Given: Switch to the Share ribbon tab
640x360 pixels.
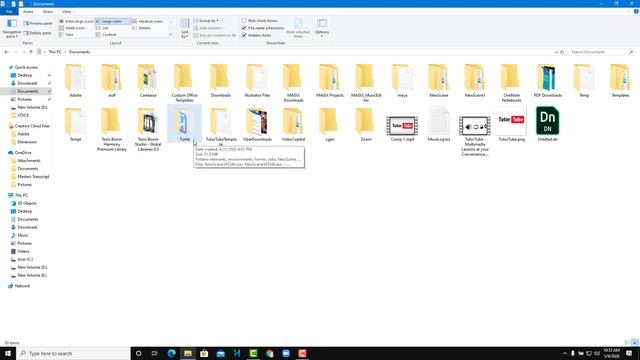Looking at the screenshot, I should pyautogui.click(x=47, y=12).
